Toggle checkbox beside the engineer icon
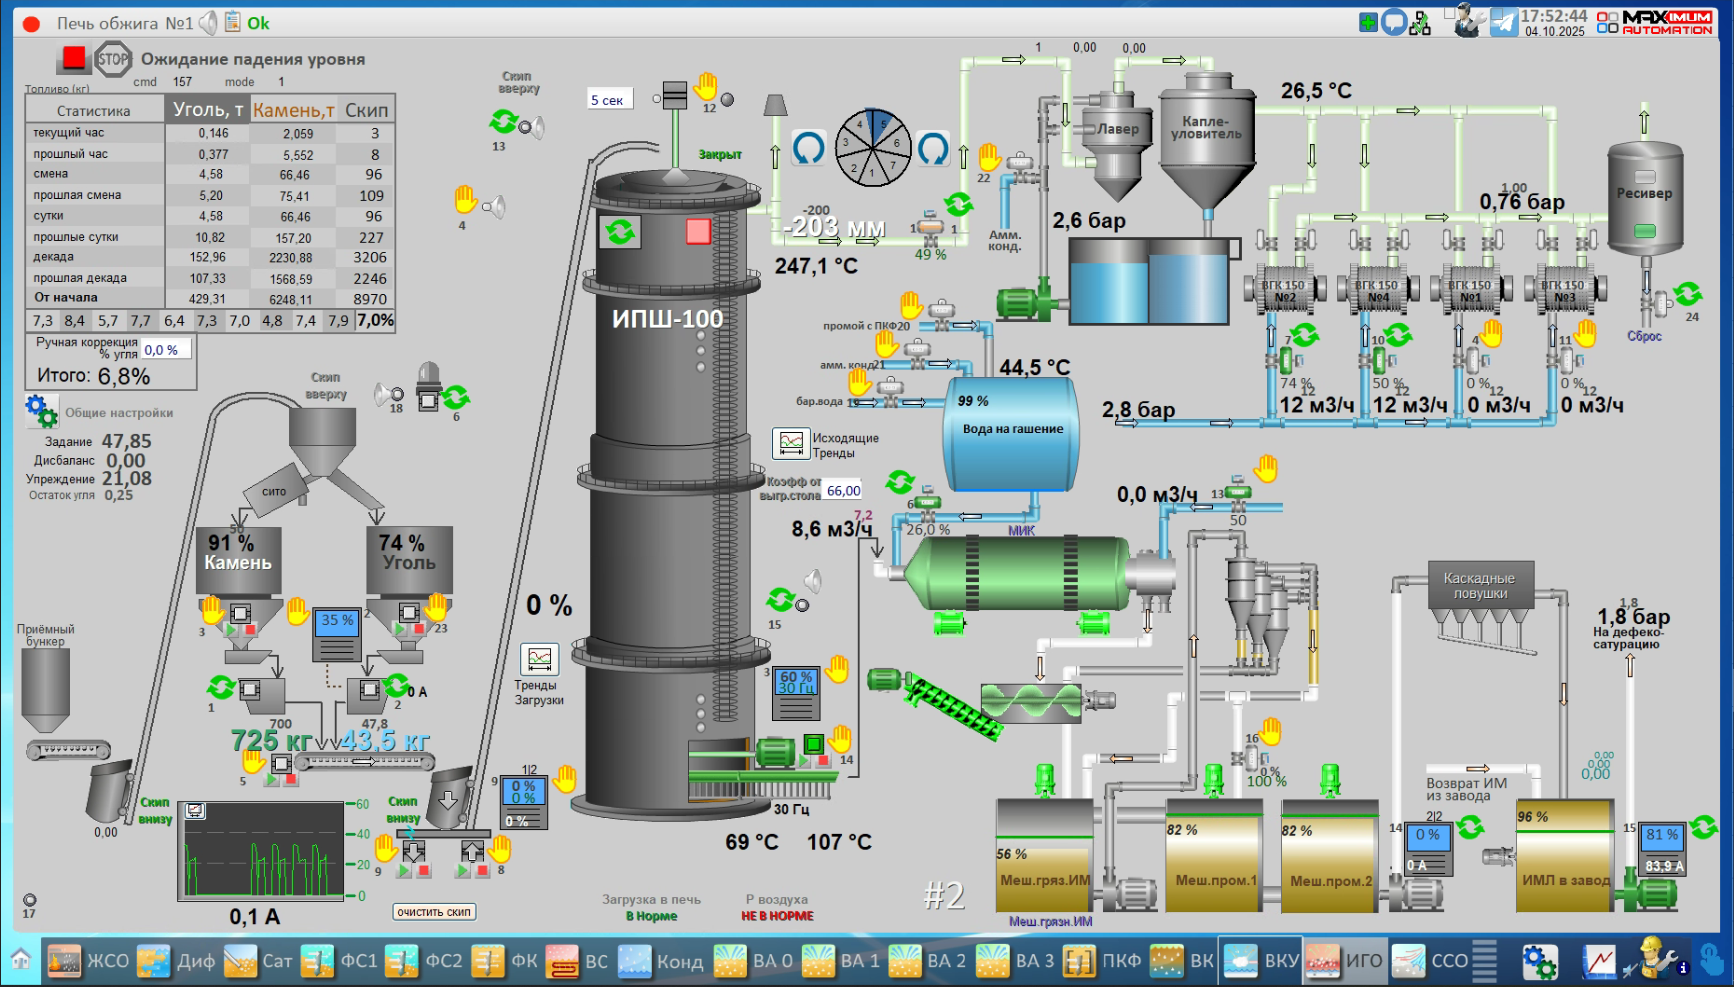Screen dimensions: 1734x987 coord(1449,13)
